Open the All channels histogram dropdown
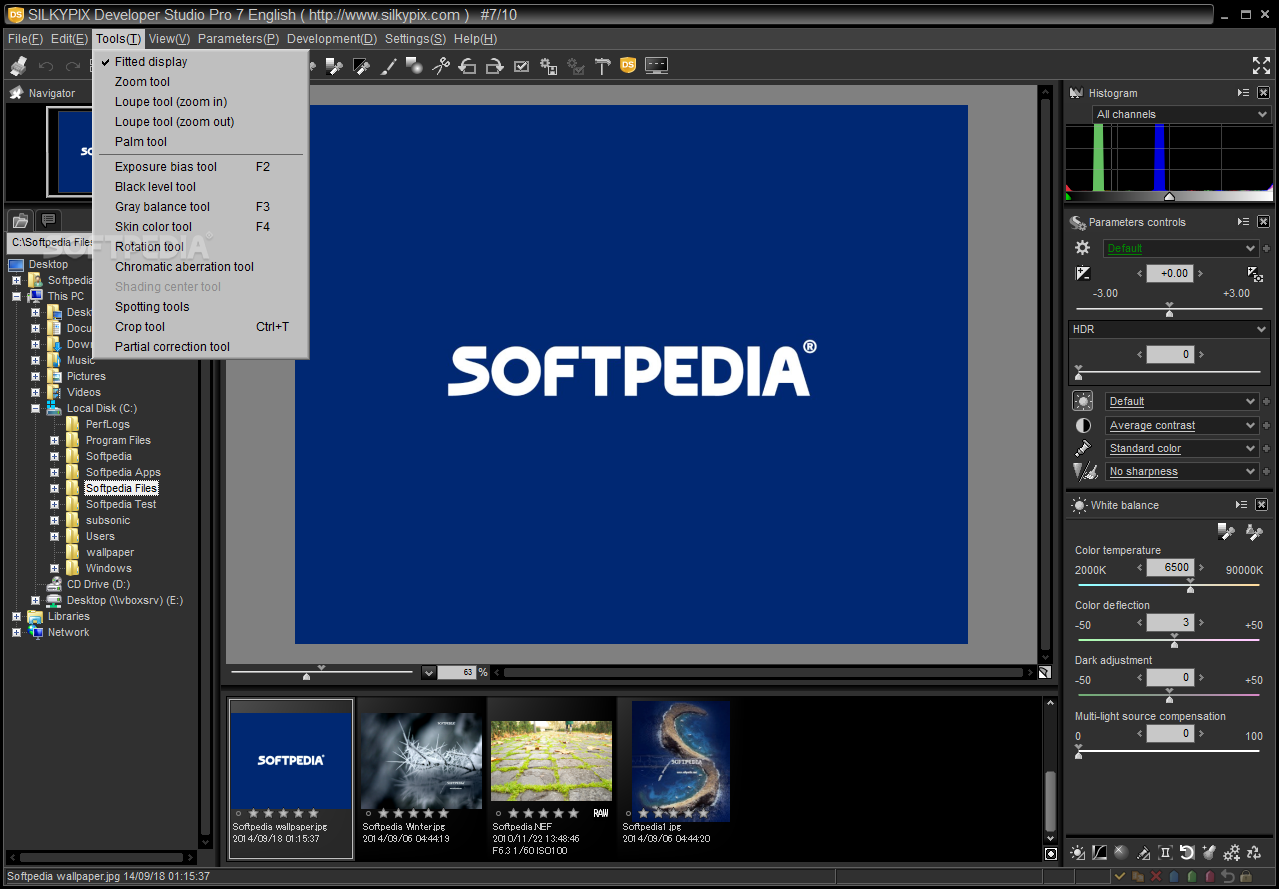The width and height of the screenshot is (1279, 889). [x=1181, y=114]
